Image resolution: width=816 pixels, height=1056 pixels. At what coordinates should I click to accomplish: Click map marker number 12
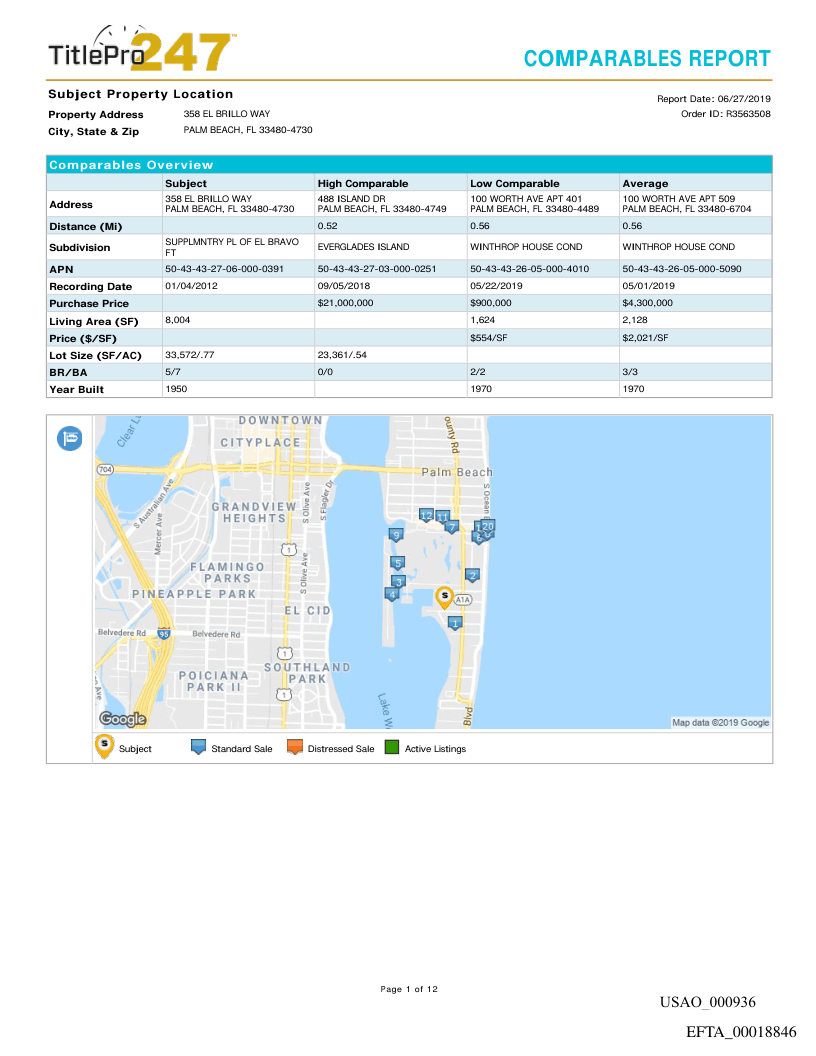[426, 515]
